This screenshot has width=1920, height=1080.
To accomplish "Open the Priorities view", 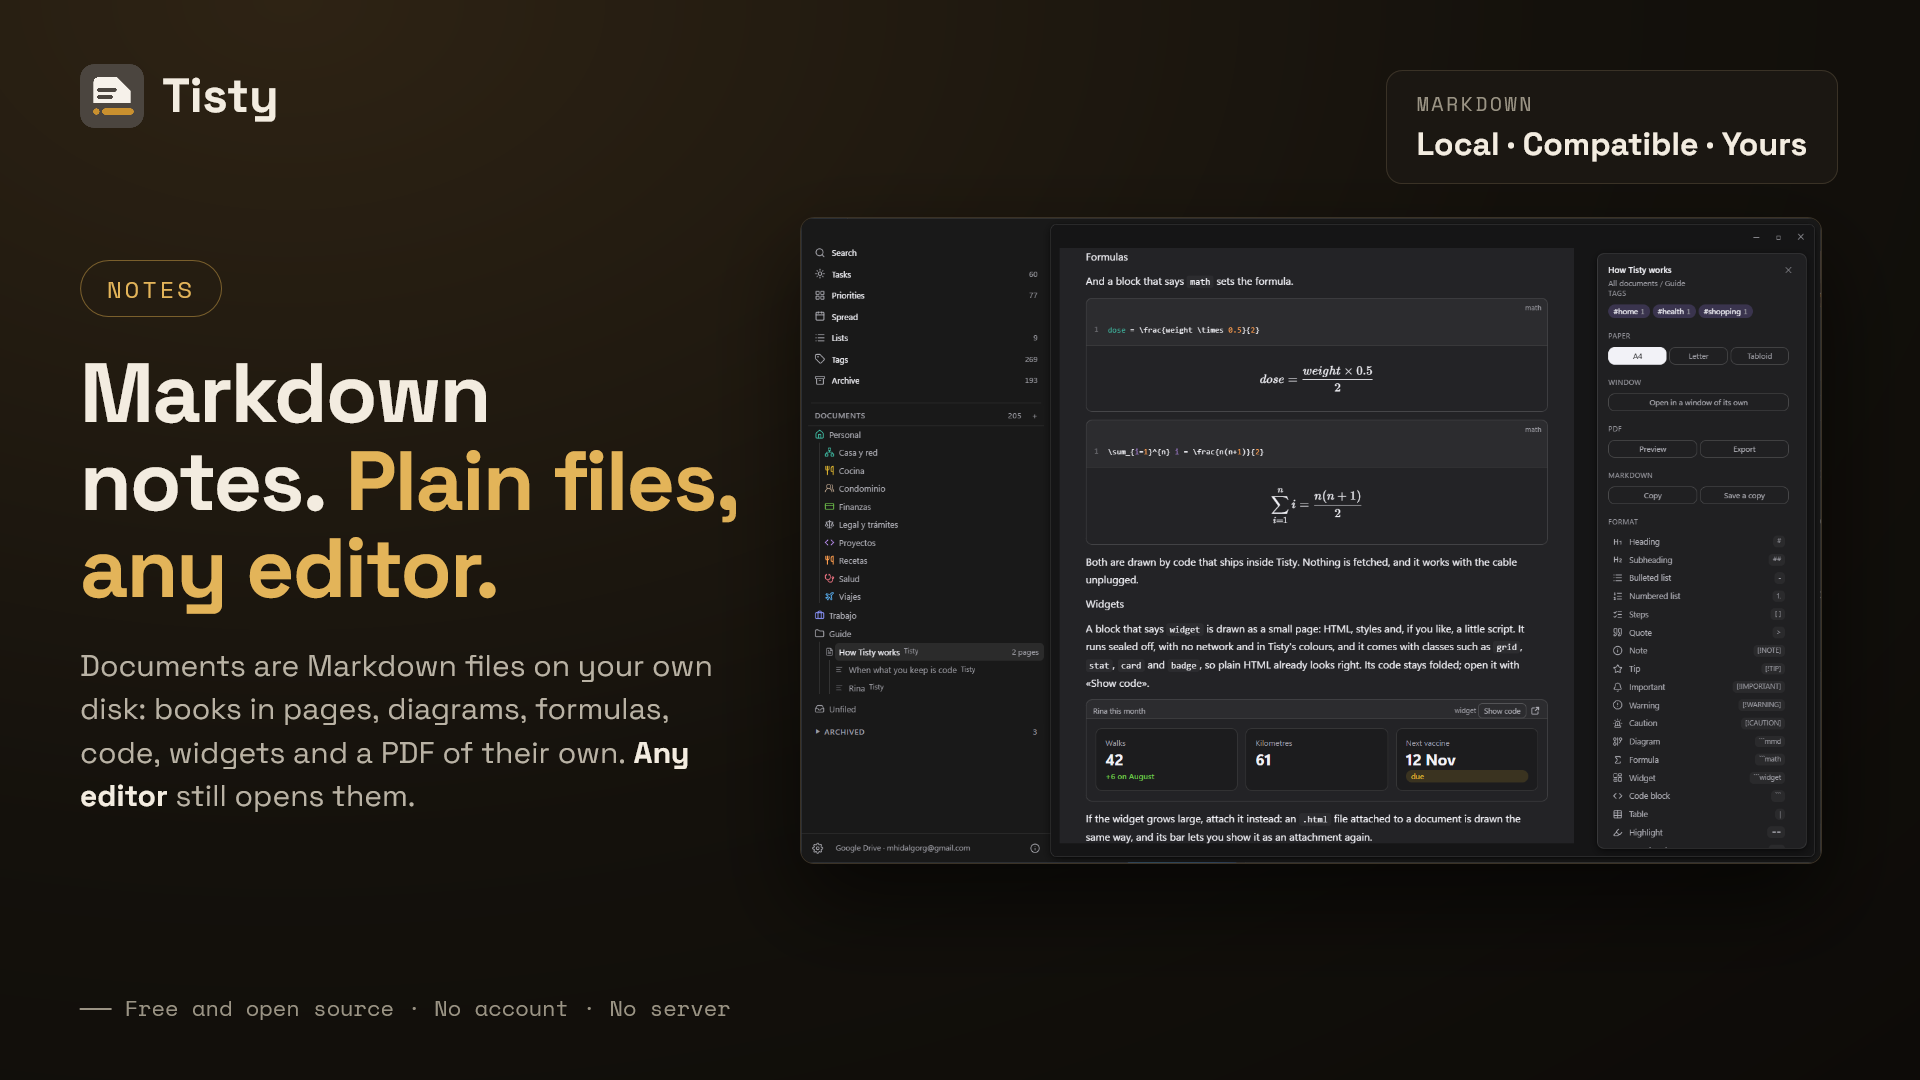I will click(x=927, y=296).
